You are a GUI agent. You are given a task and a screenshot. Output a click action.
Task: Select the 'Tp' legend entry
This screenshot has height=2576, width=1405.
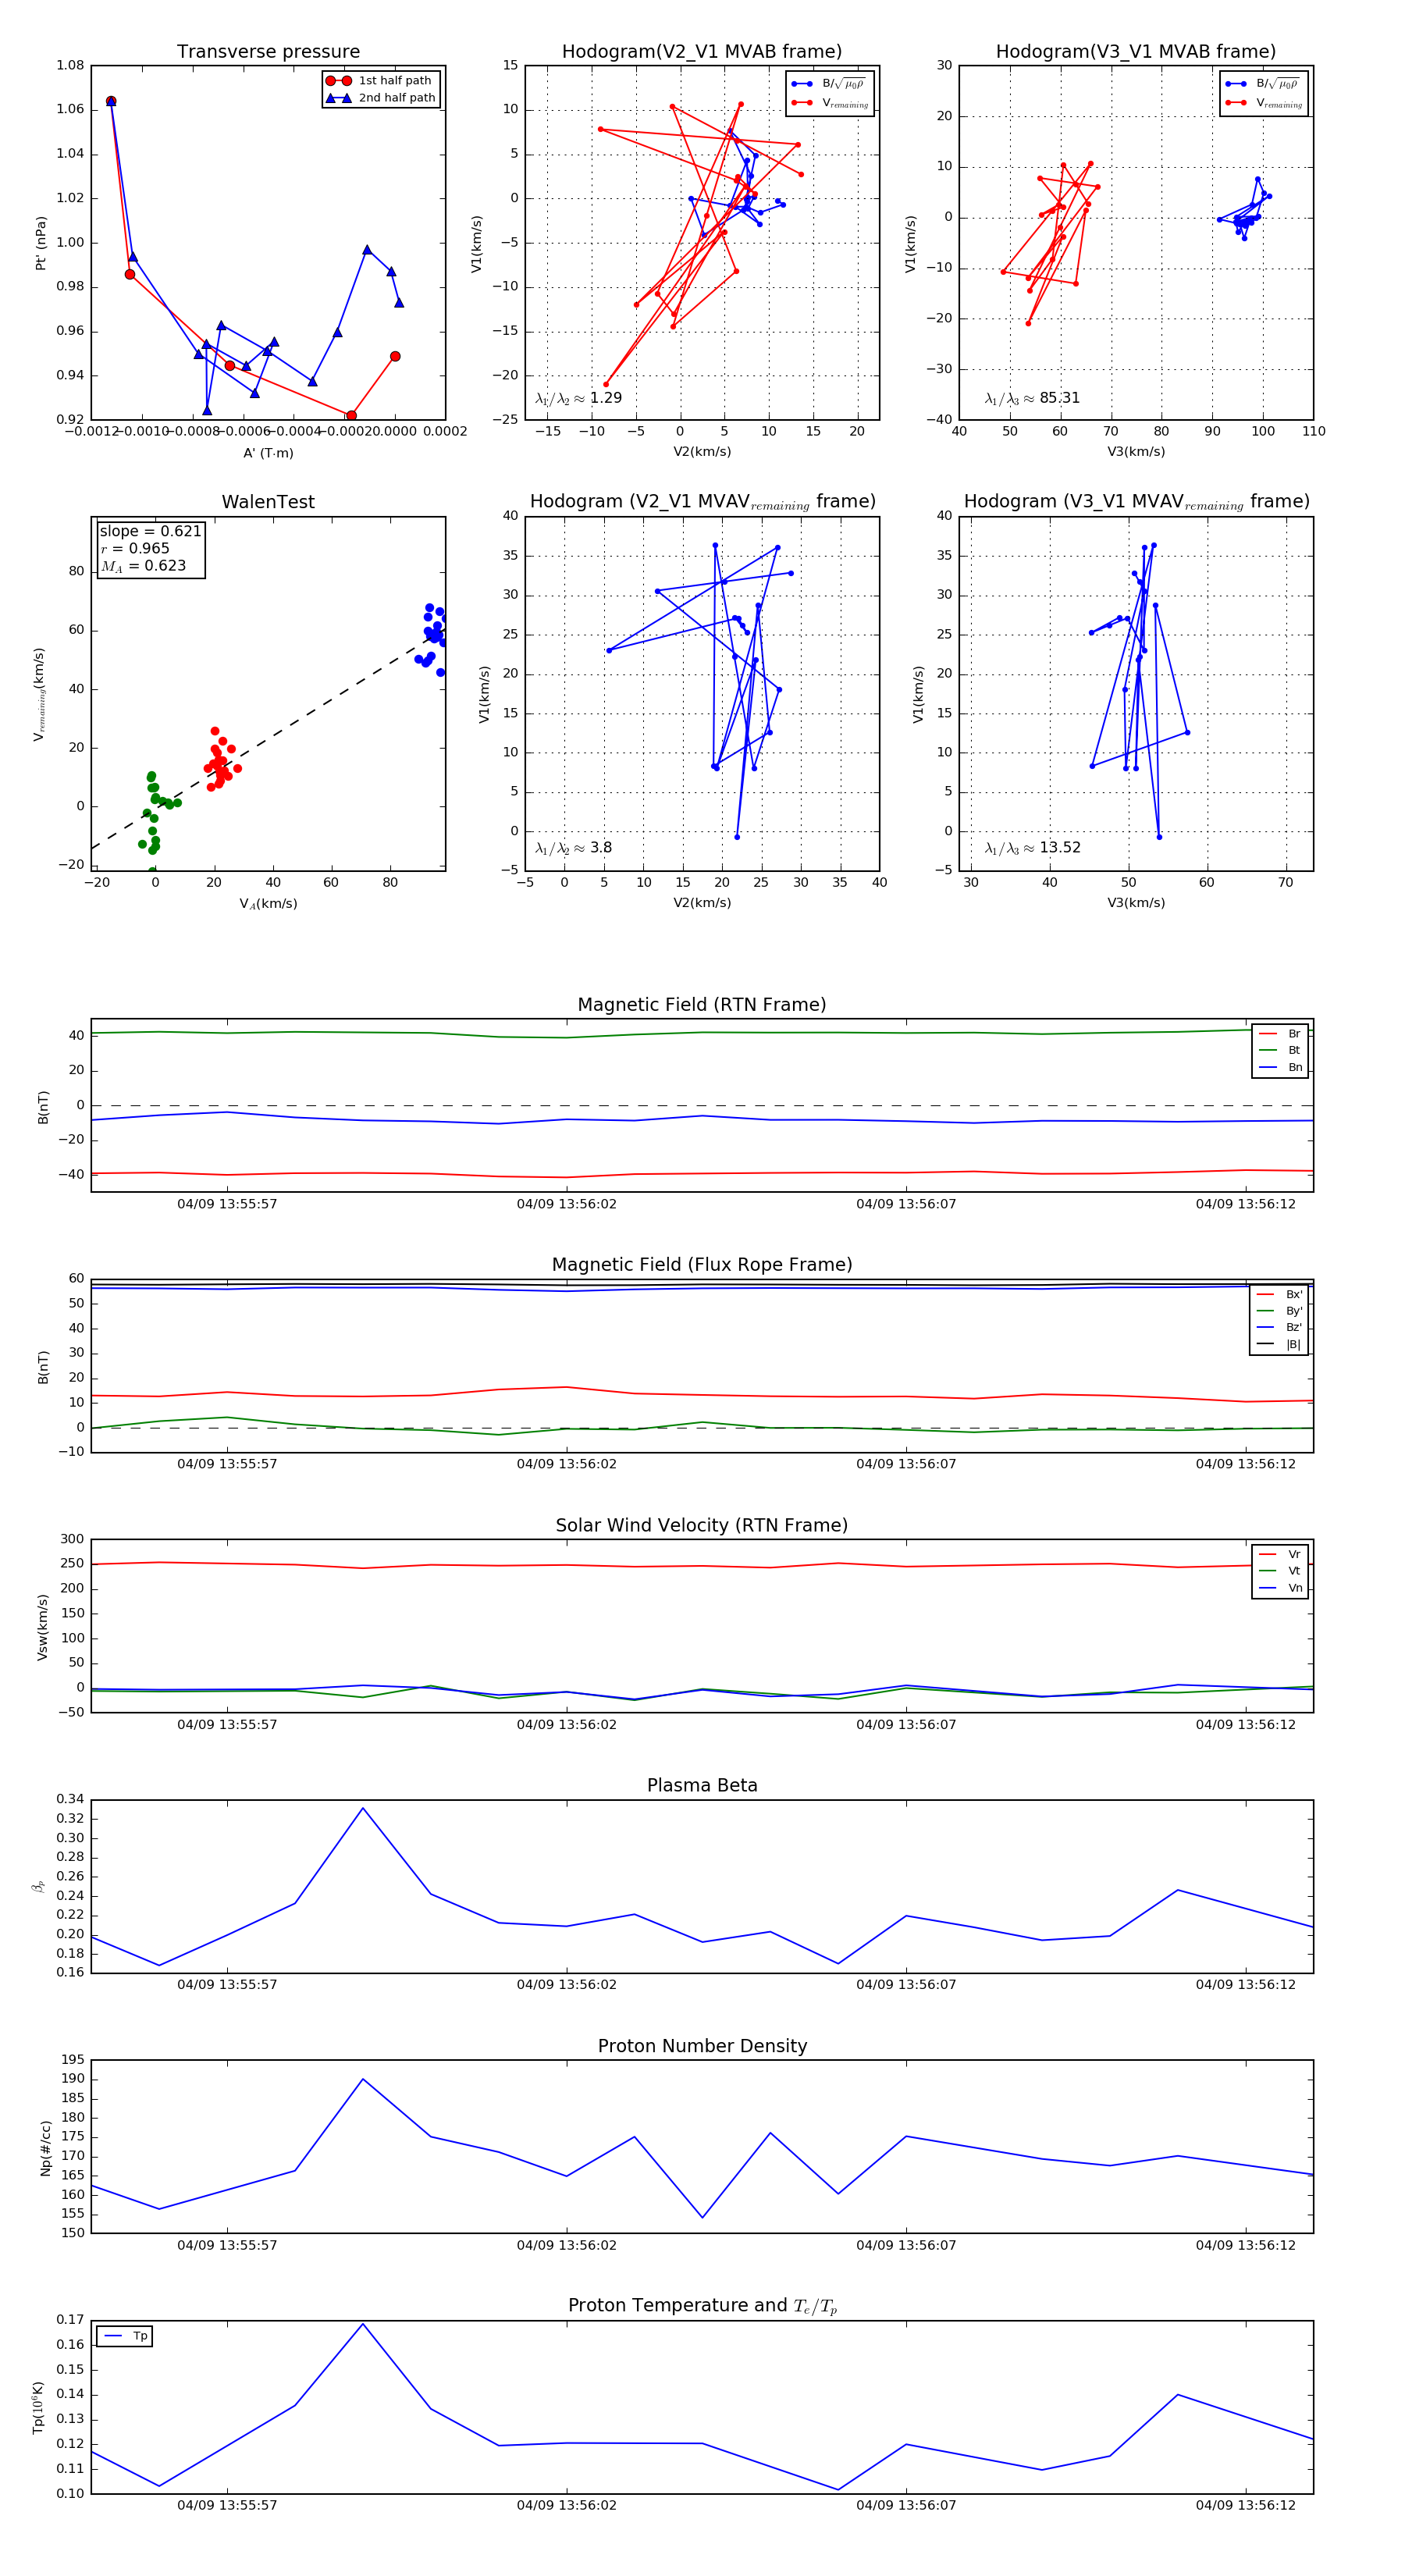[127, 2336]
